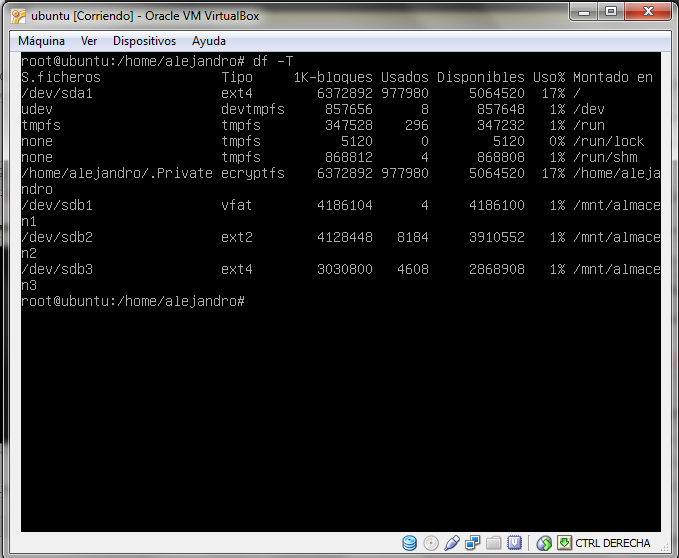Open the USB devices icon

point(452,543)
